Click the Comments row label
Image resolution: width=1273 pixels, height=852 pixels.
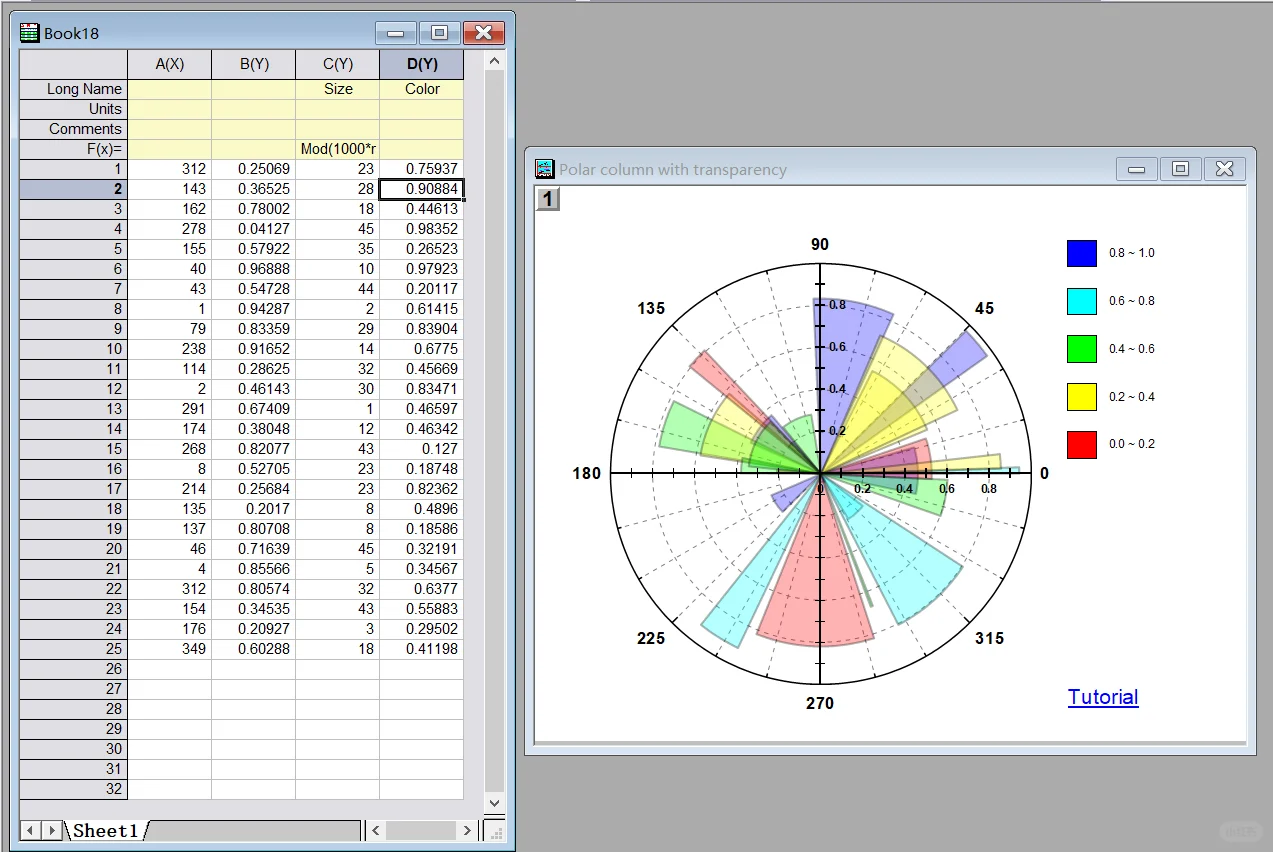coord(74,129)
